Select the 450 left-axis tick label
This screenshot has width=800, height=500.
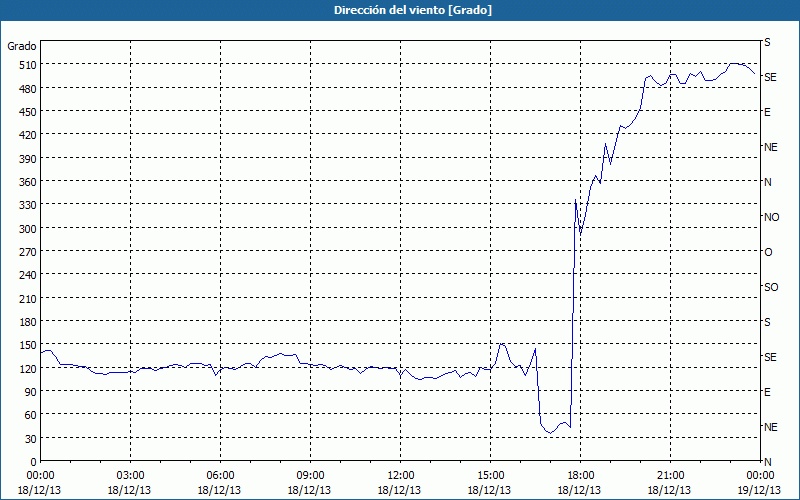[28, 112]
